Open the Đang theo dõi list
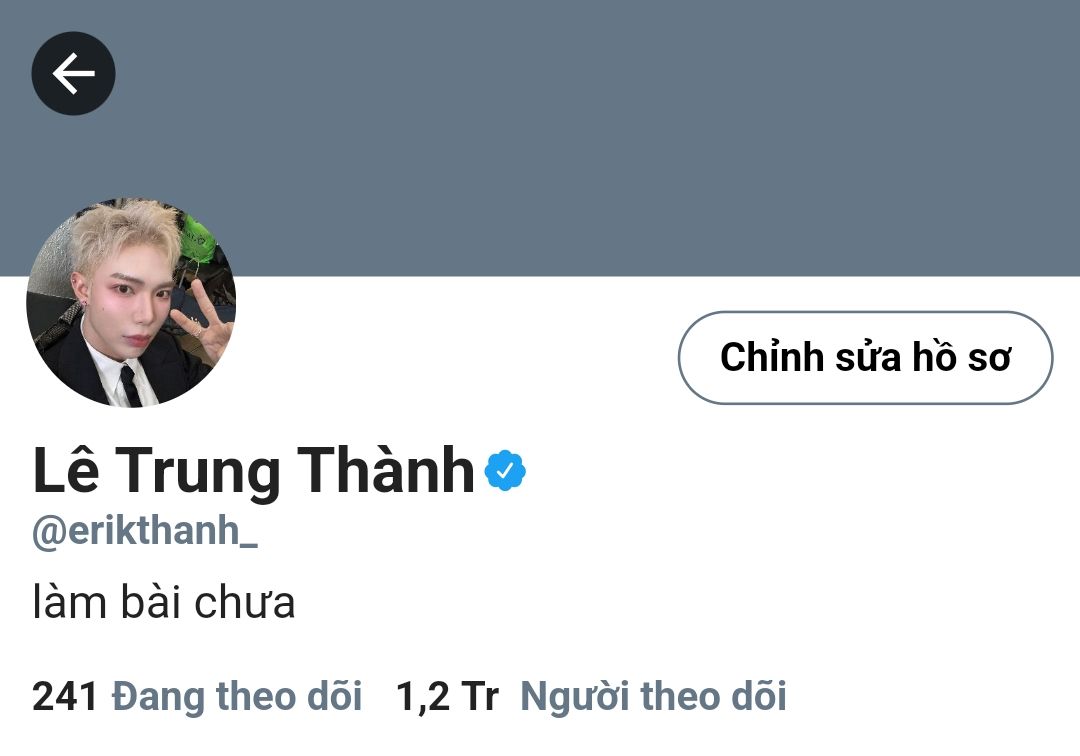 pyautogui.click(x=237, y=695)
